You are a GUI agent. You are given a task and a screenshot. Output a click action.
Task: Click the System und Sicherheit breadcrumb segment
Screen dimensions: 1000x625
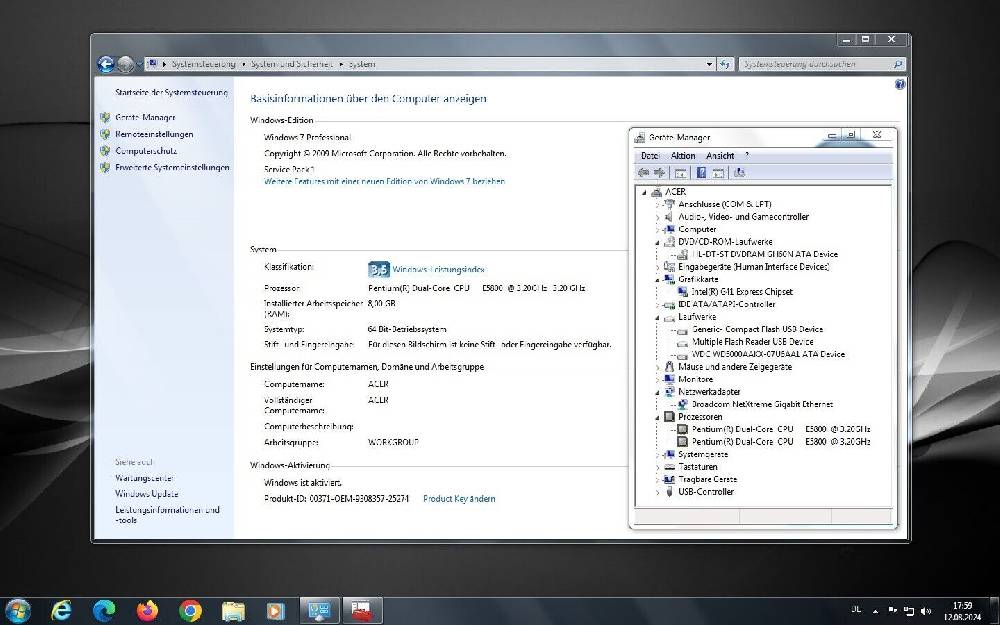click(x=292, y=64)
